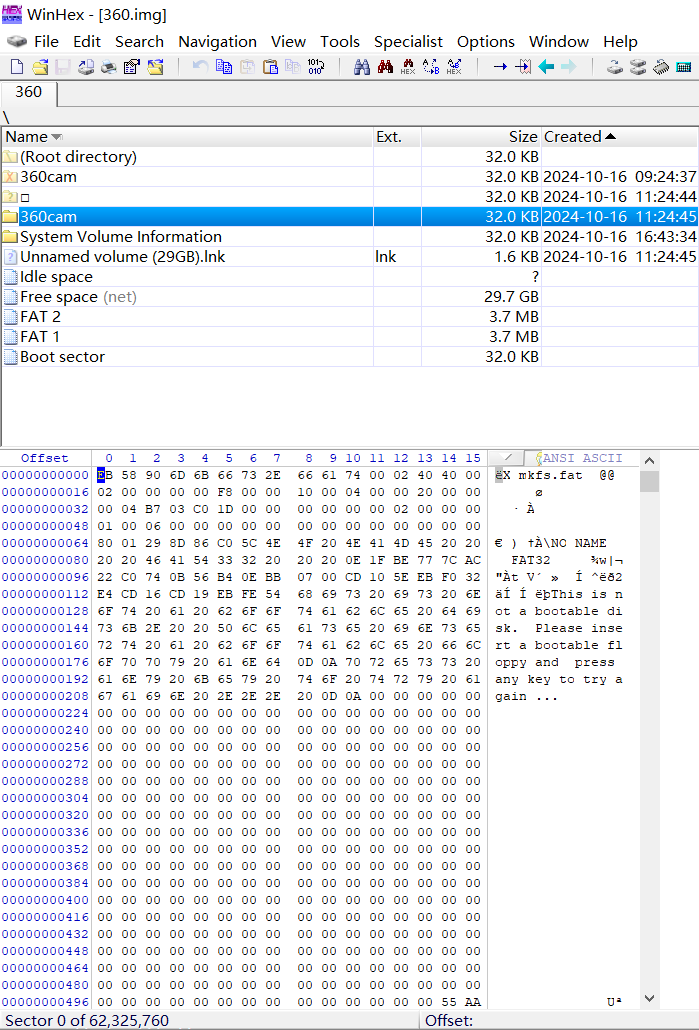The image size is (699, 1030).
Task: Click the Open RAM chip icon
Action: tap(661, 67)
